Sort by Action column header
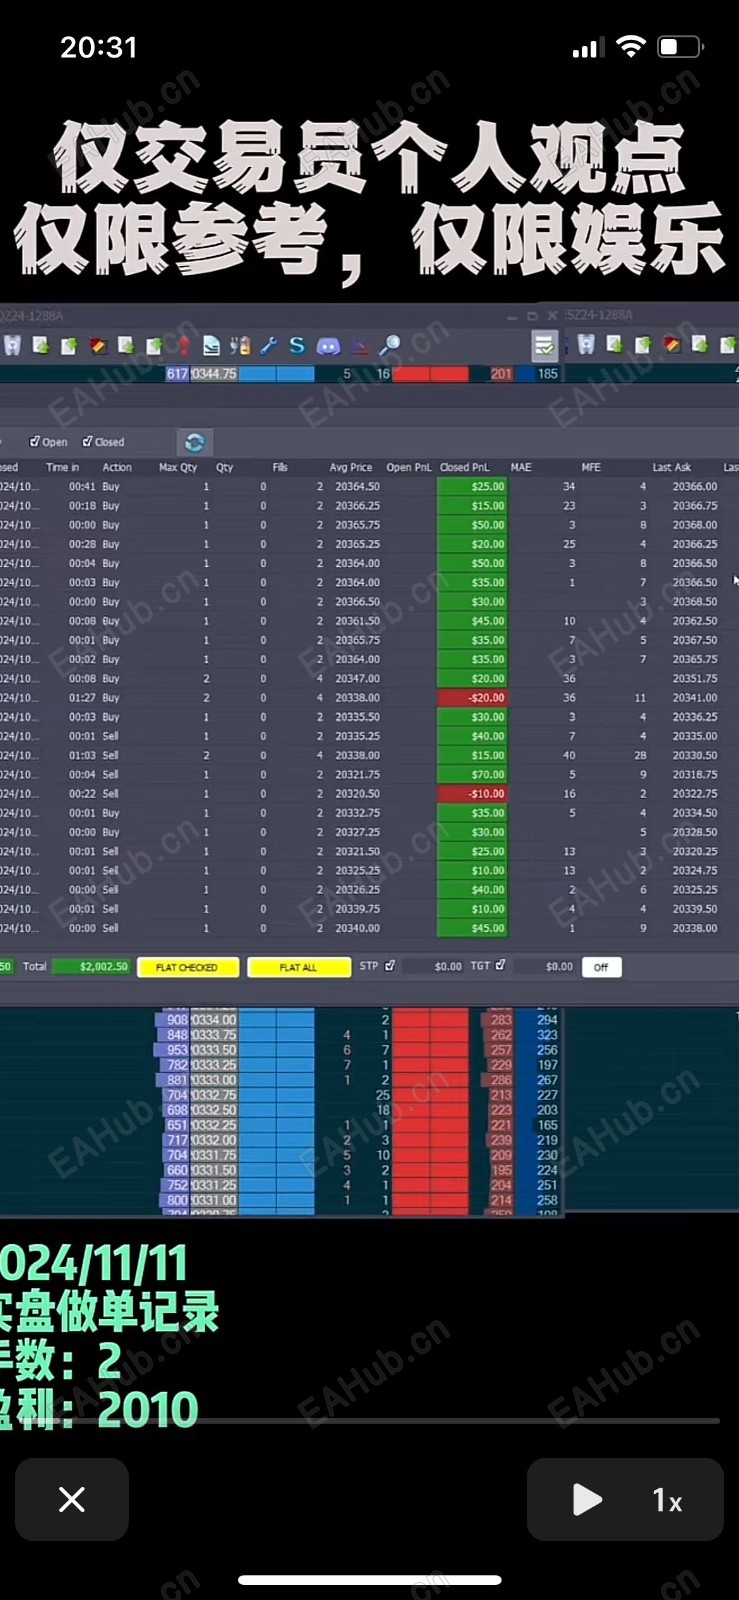The width and height of the screenshot is (739, 1600). pos(117,467)
